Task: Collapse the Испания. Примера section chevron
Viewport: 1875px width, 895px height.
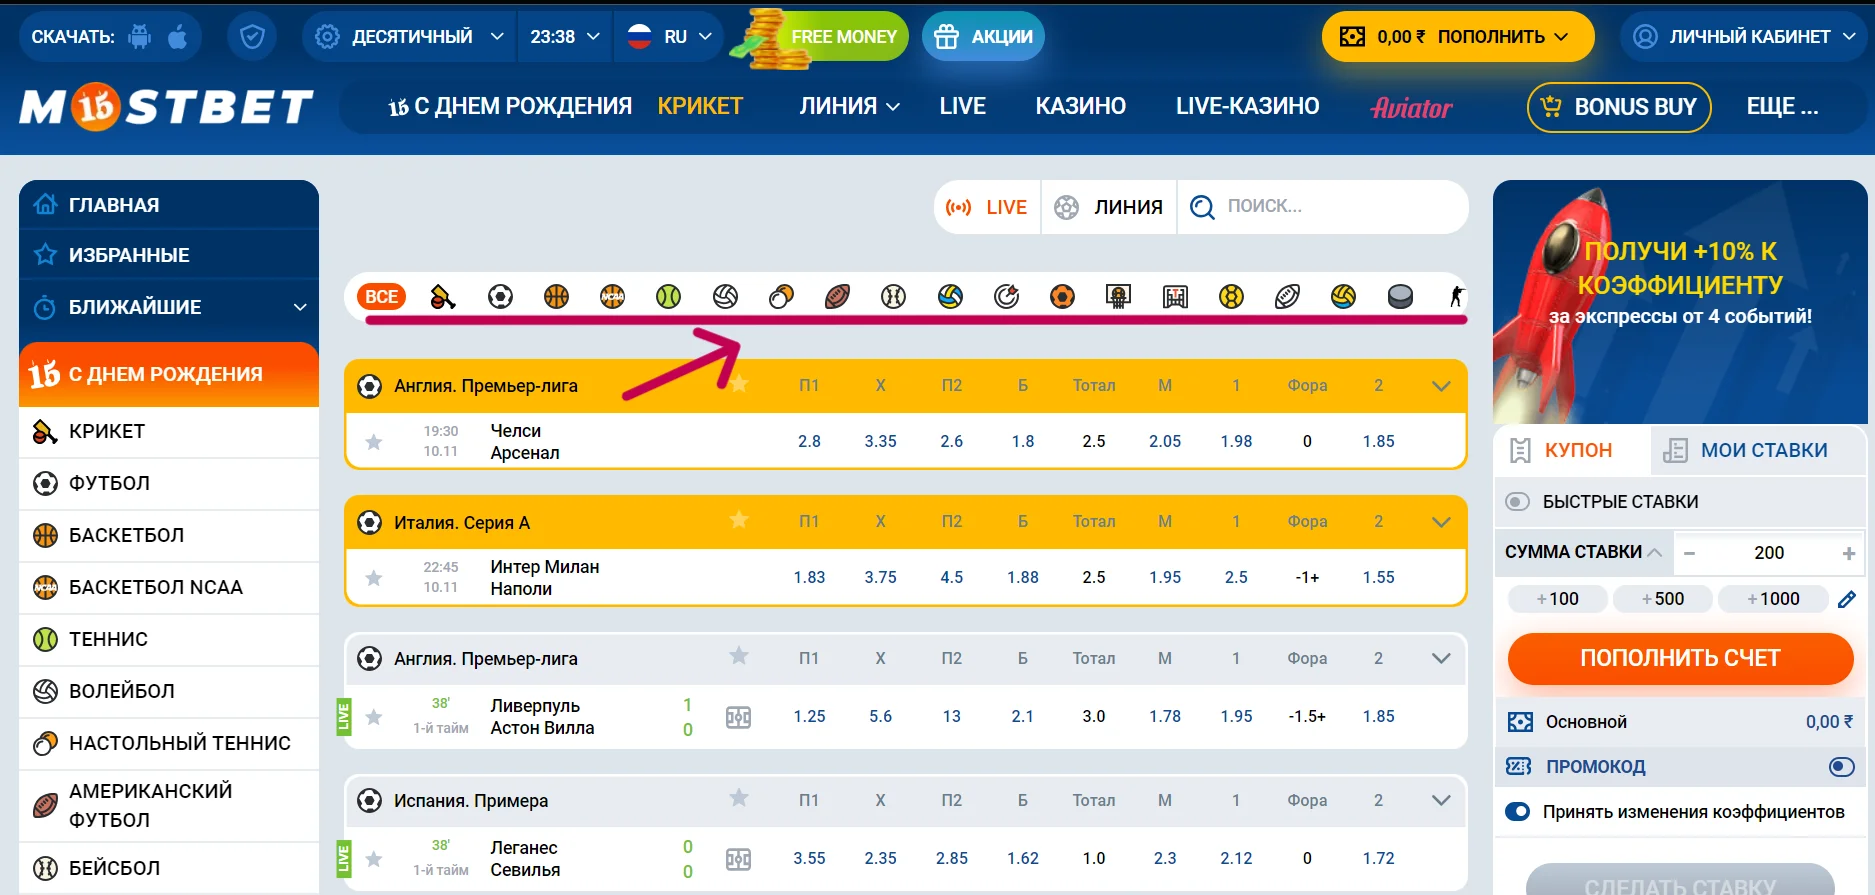Action: coord(1441,800)
